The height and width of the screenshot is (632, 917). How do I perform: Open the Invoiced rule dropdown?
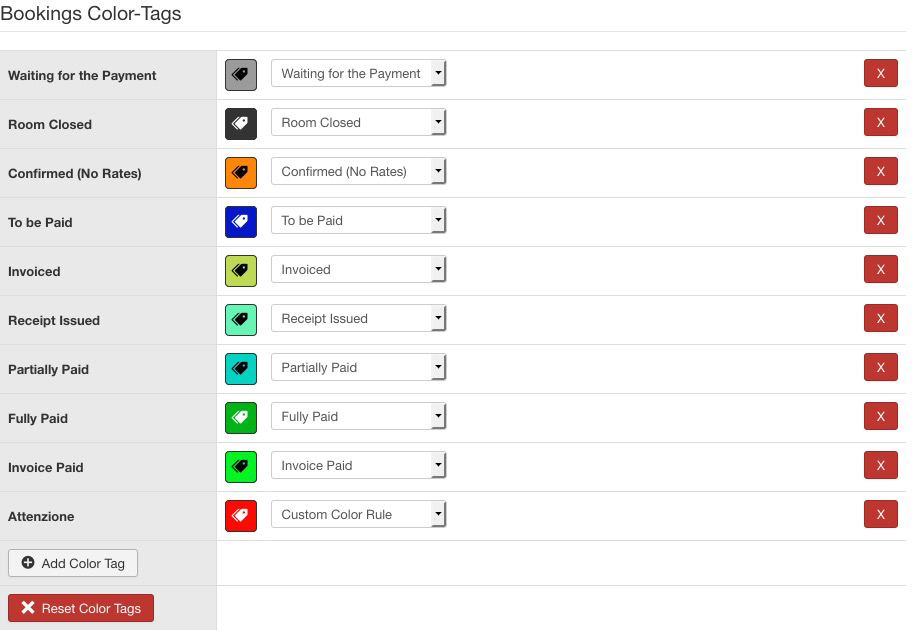coord(358,270)
